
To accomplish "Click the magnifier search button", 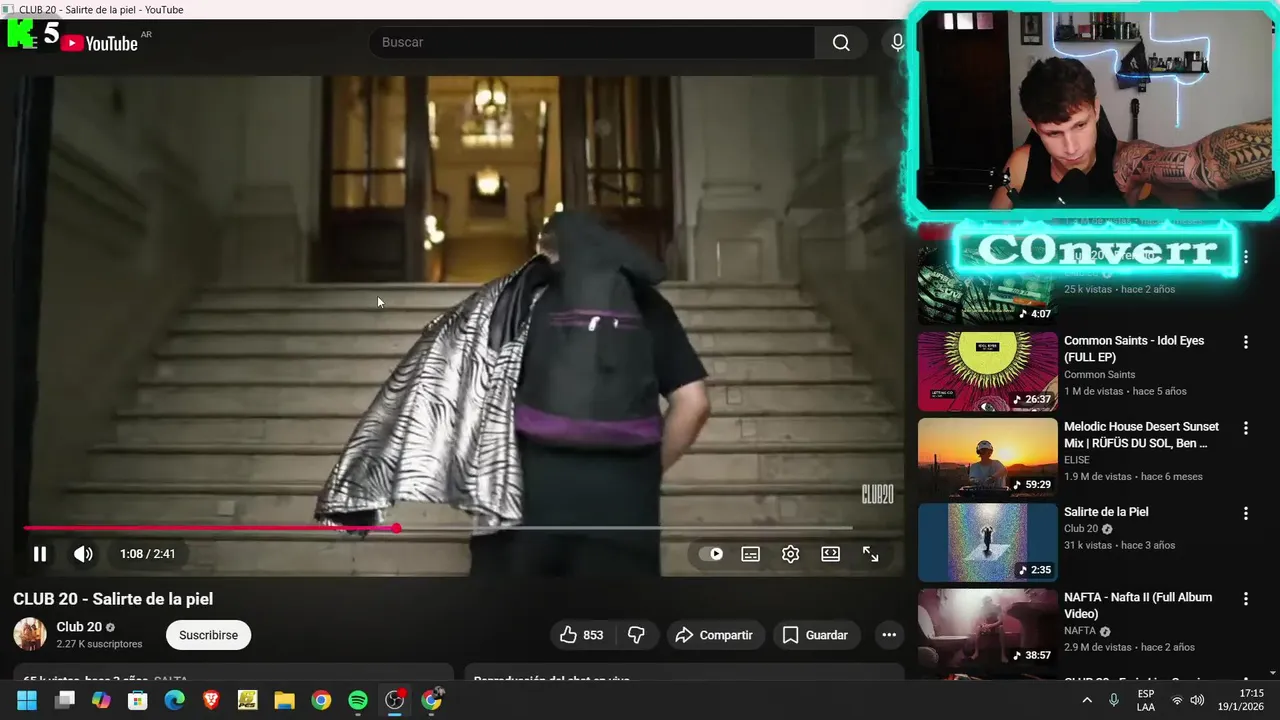I will (841, 42).
